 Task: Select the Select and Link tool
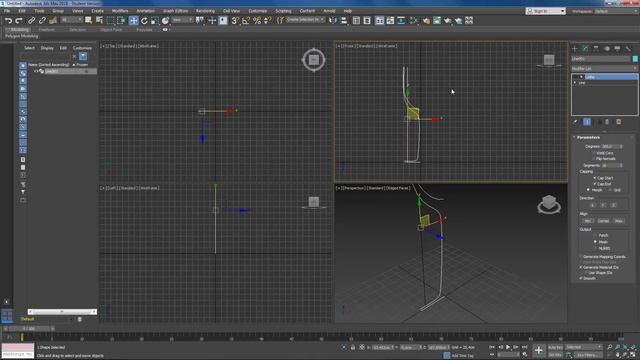click(31, 20)
